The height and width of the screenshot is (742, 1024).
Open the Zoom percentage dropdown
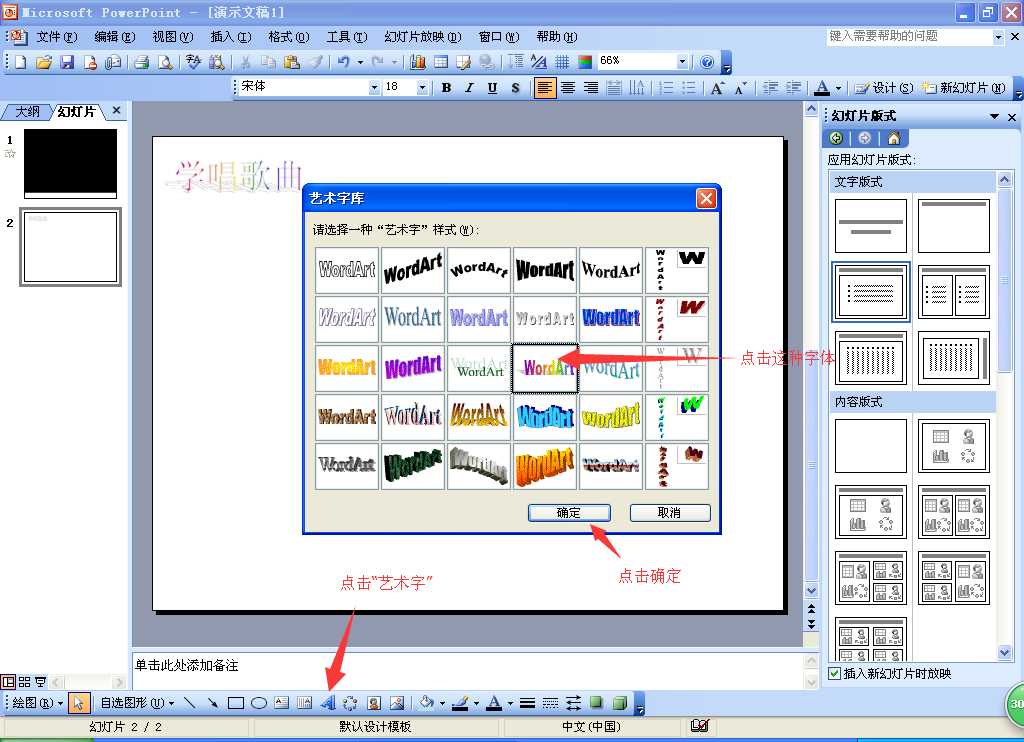[x=682, y=61]
